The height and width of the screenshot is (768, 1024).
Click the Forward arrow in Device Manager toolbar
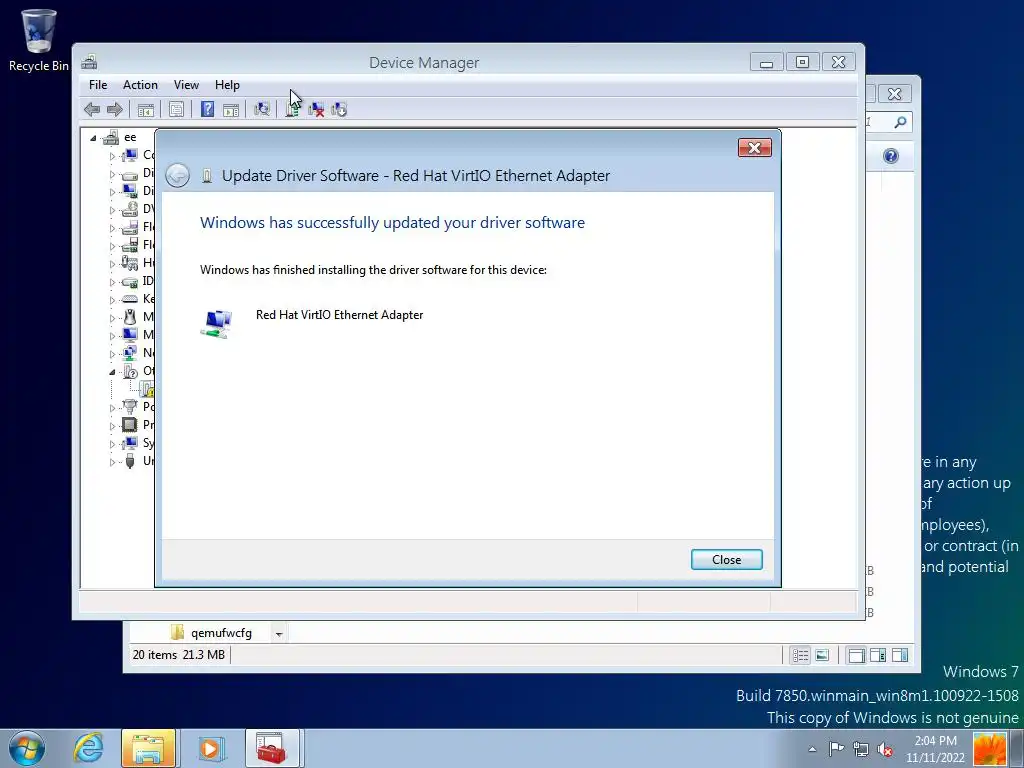tap(115, 110)
